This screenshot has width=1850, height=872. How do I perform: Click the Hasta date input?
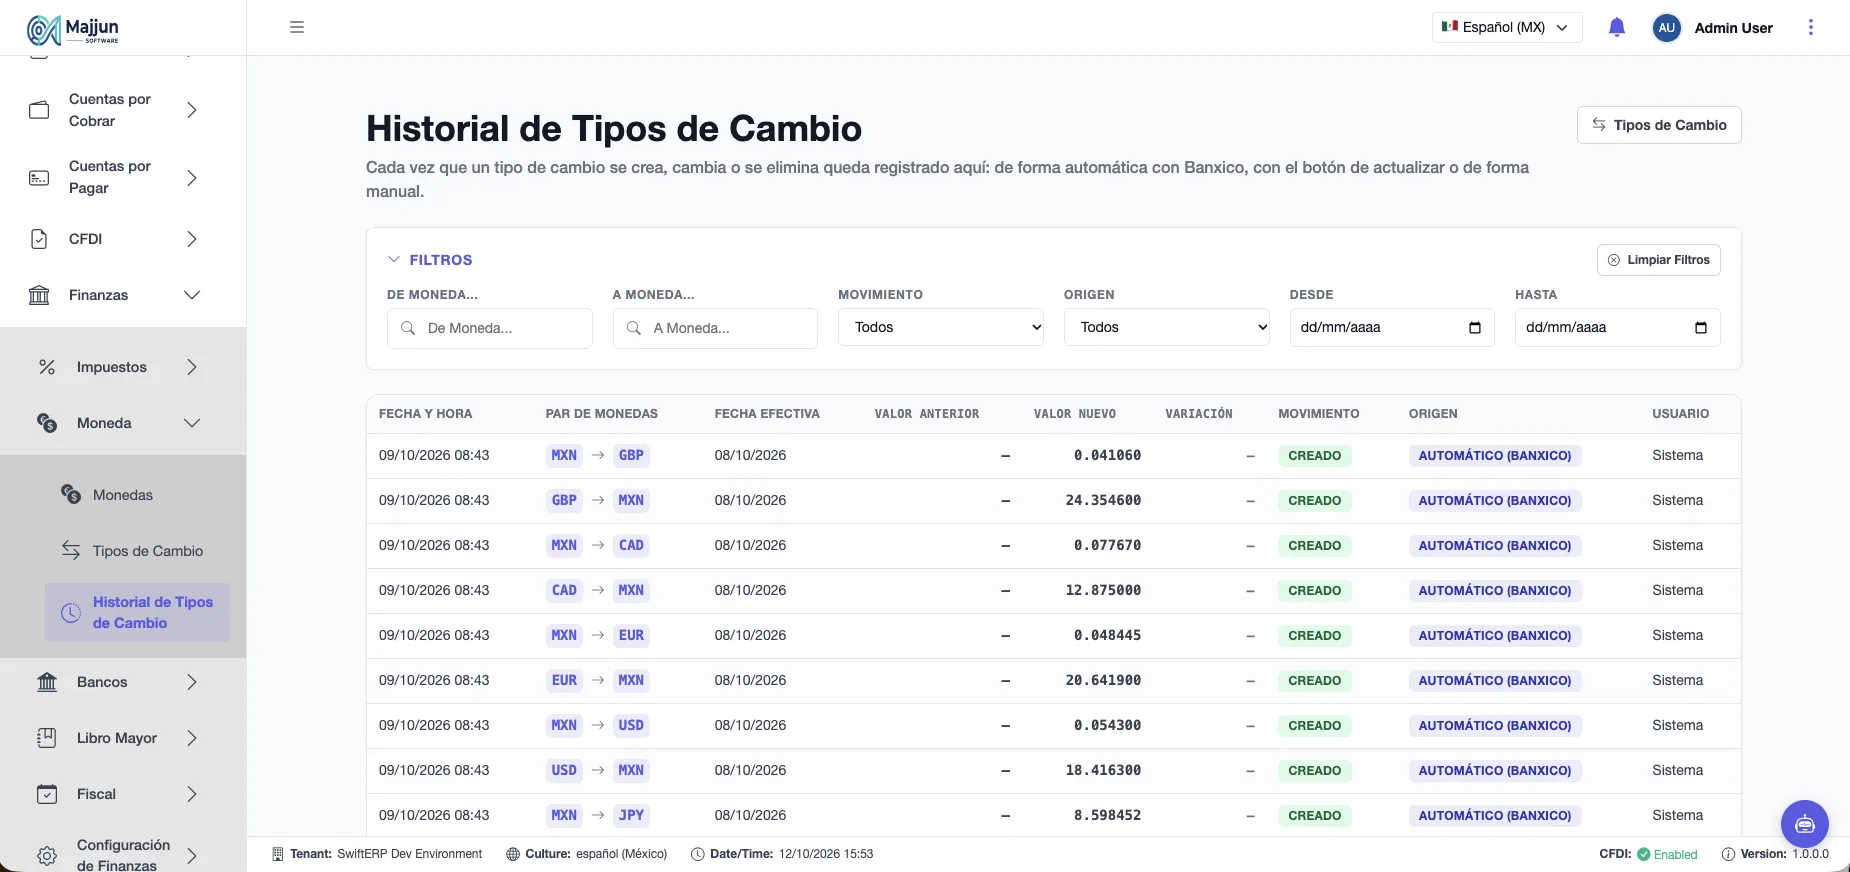[x=1618, y=328]
